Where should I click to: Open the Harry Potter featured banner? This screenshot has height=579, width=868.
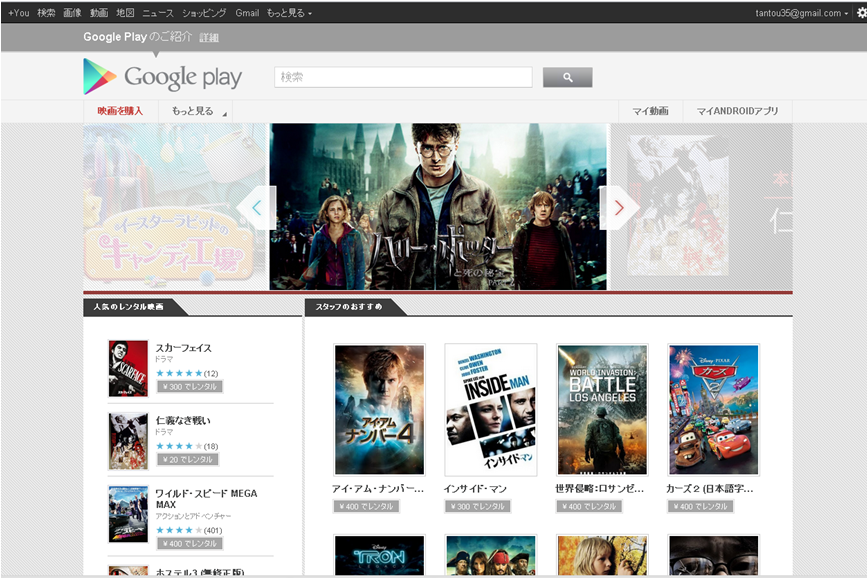438,206
